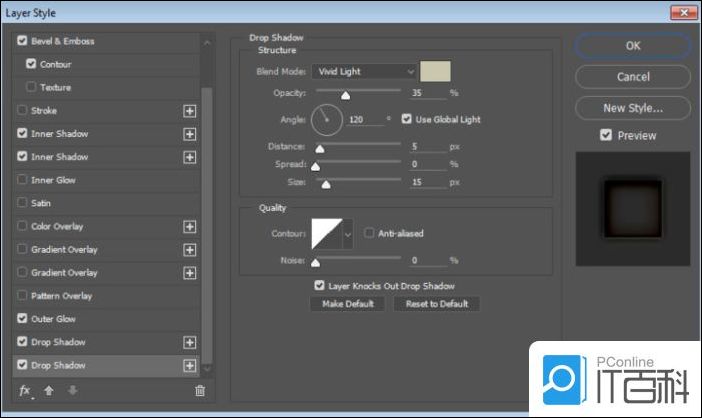702x418 pixels.
Task: Click Make Default button
Action: [347, 304]
